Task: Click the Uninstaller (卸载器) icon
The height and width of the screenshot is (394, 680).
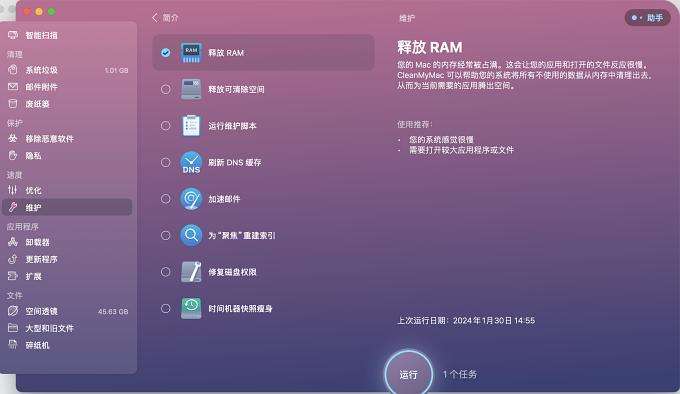Action: (13, 242)
